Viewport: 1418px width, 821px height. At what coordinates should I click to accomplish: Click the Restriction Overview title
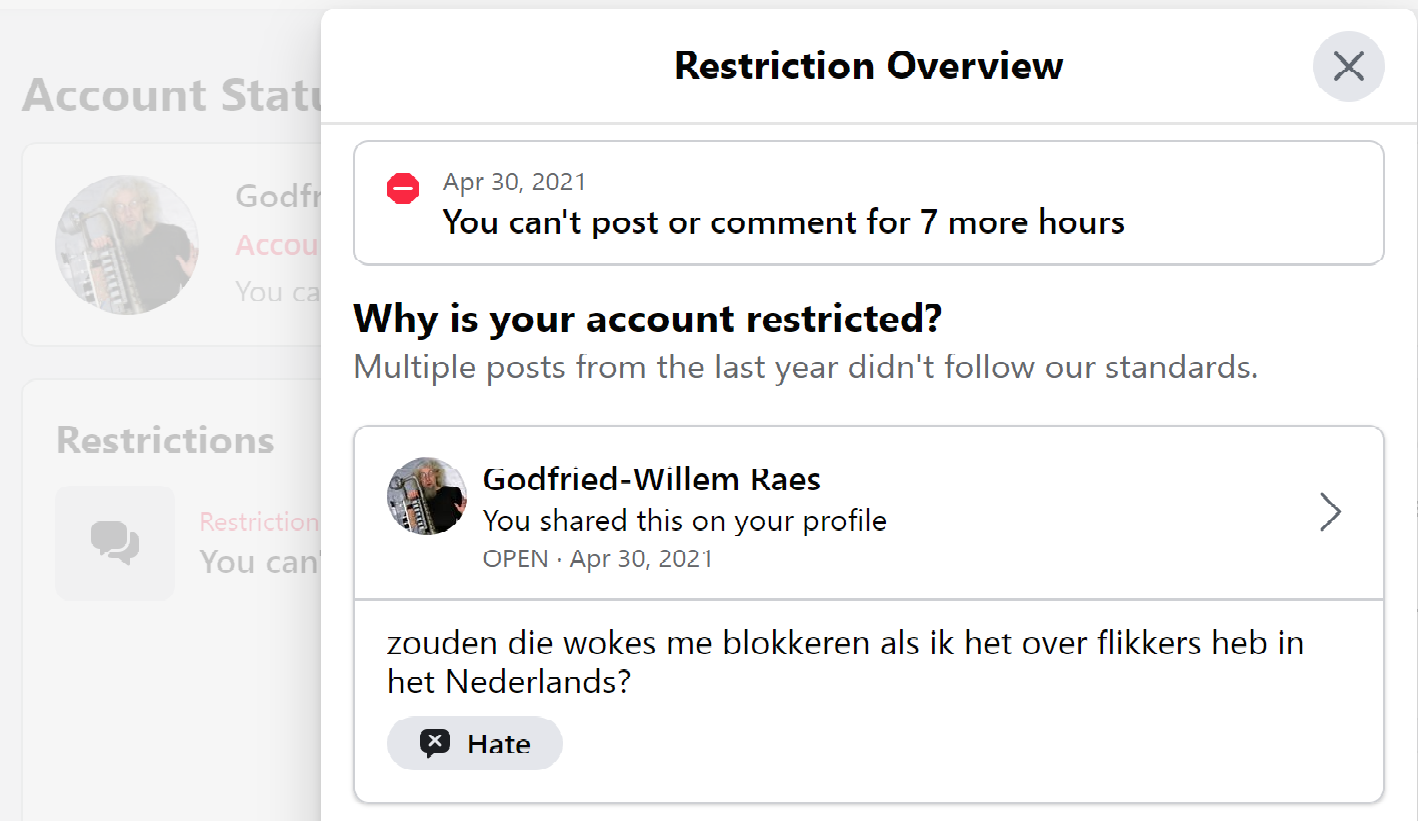point(868,66)
